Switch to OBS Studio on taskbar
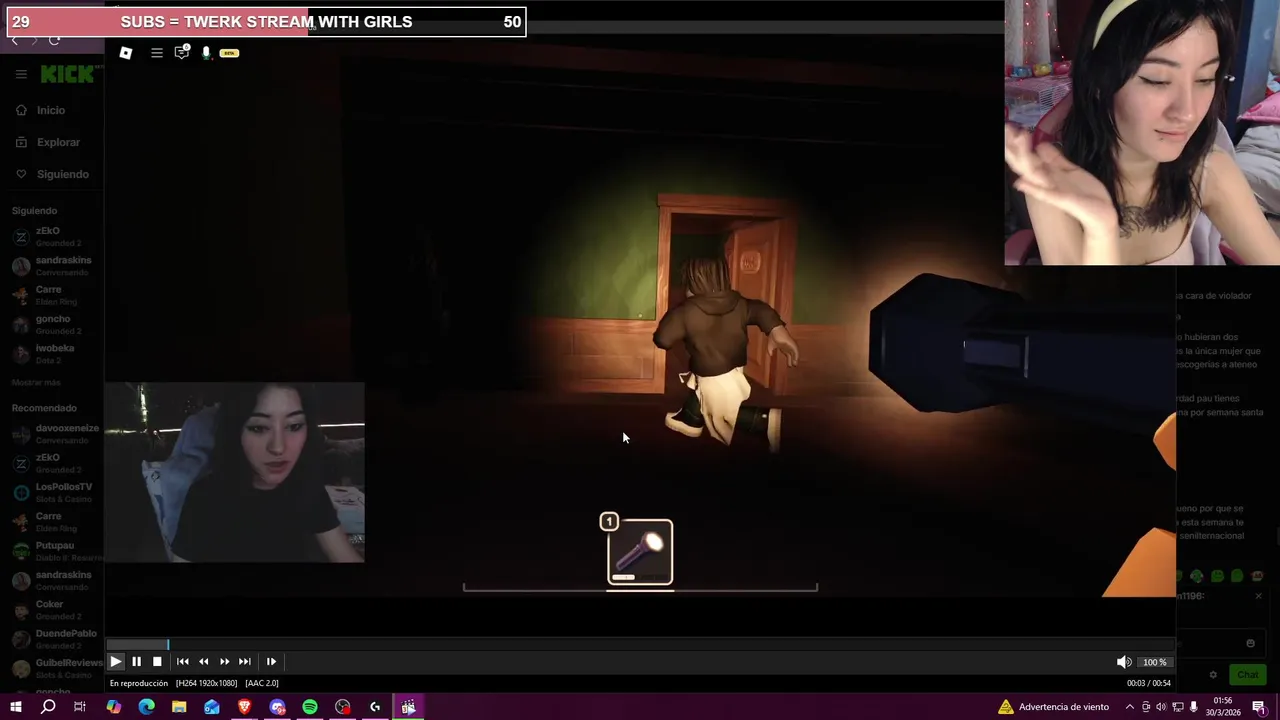 pos(343,707)
